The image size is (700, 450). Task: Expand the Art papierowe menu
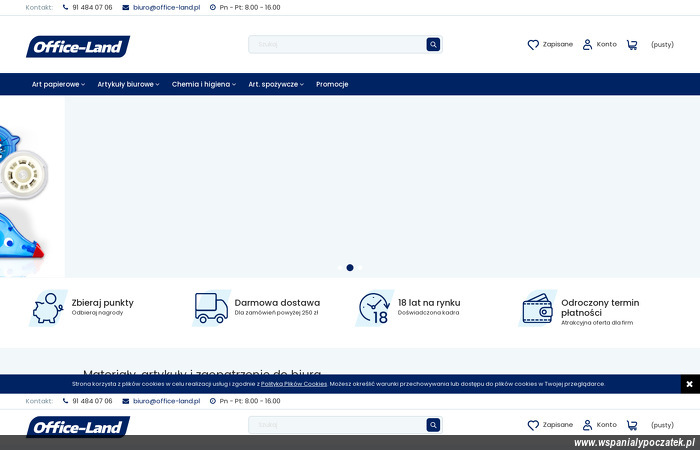click(x=58, y=84)
